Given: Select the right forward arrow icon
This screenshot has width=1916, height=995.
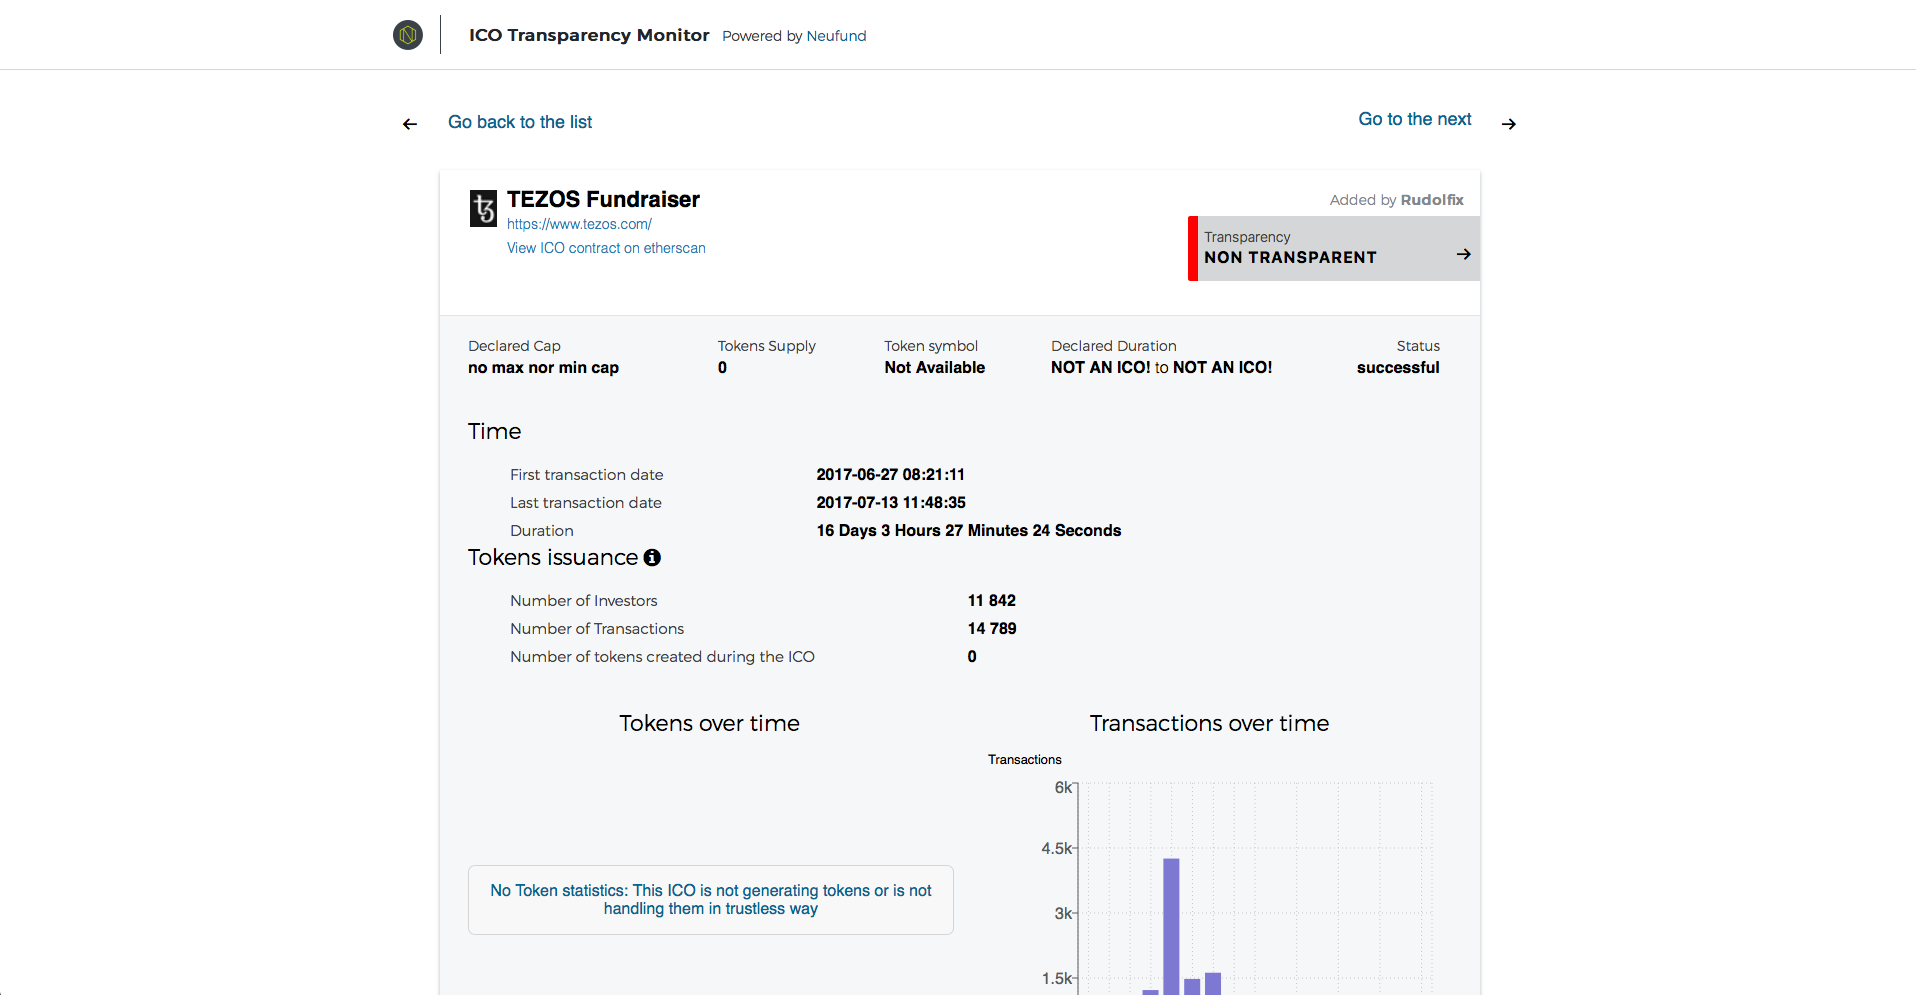Looking at the screenshot, I should (1508, 123).
